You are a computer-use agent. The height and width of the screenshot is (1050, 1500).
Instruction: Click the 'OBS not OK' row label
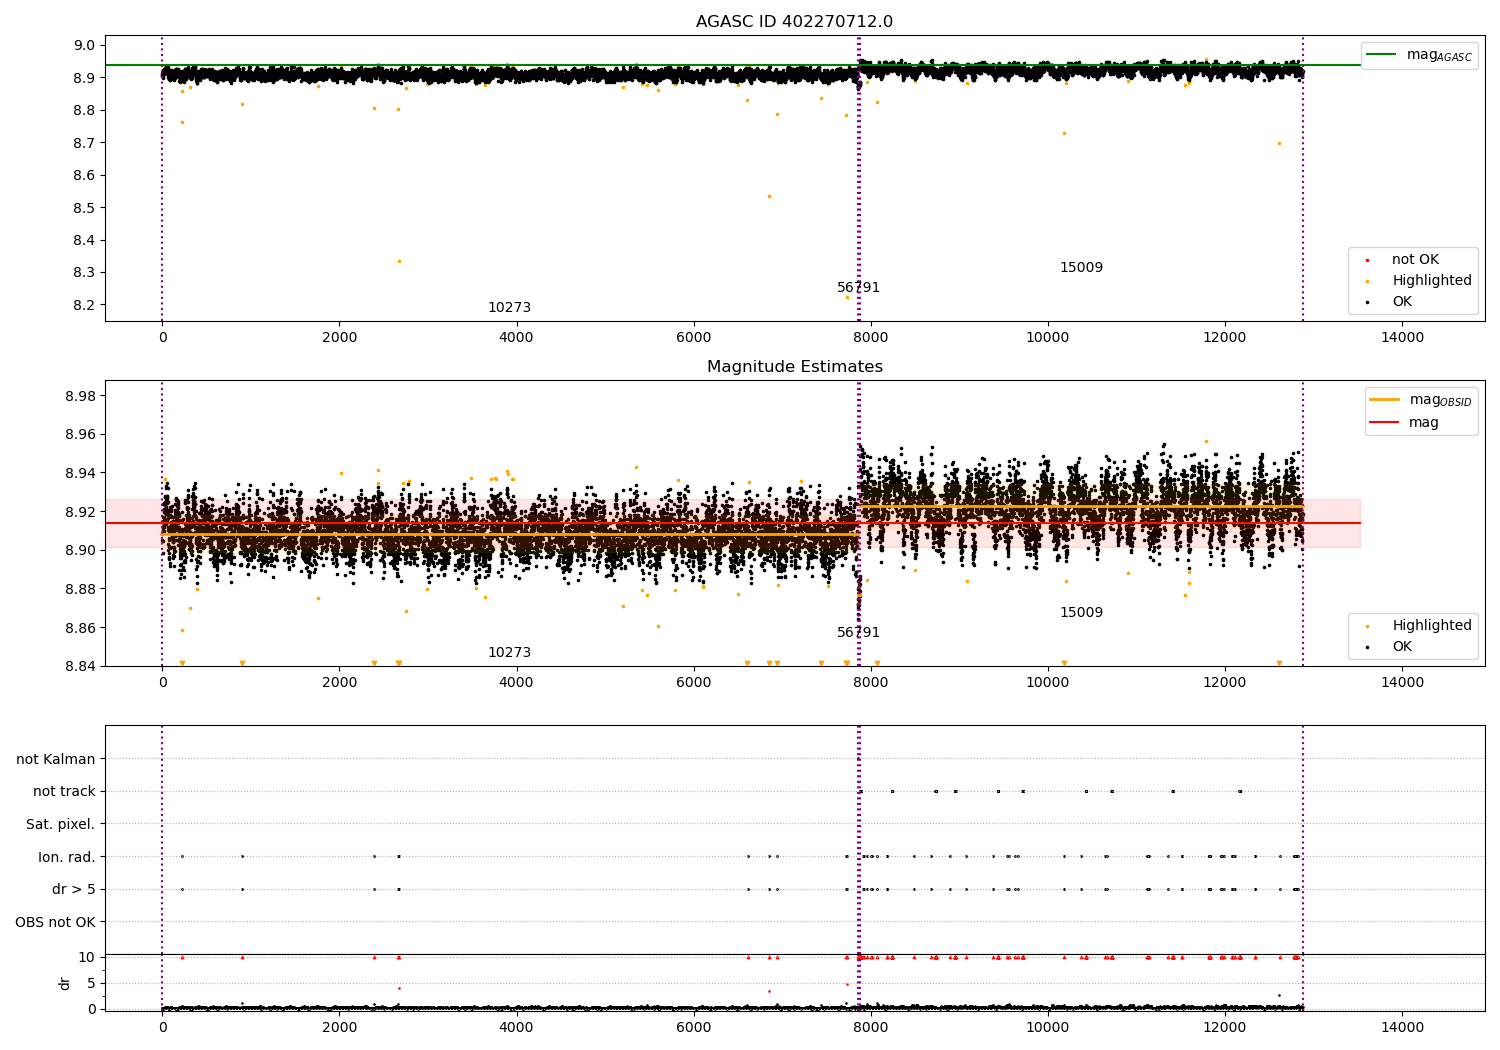click(x=55, y=922)
